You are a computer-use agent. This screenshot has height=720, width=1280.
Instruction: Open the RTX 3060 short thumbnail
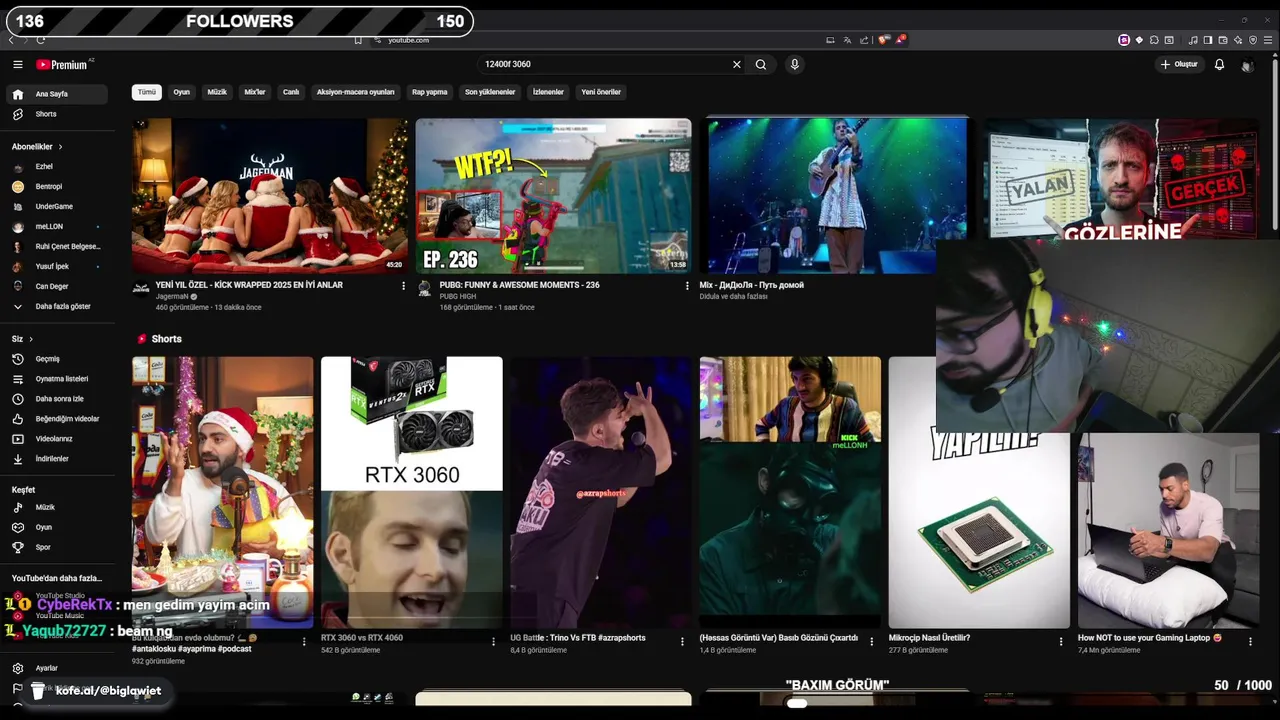411,492
